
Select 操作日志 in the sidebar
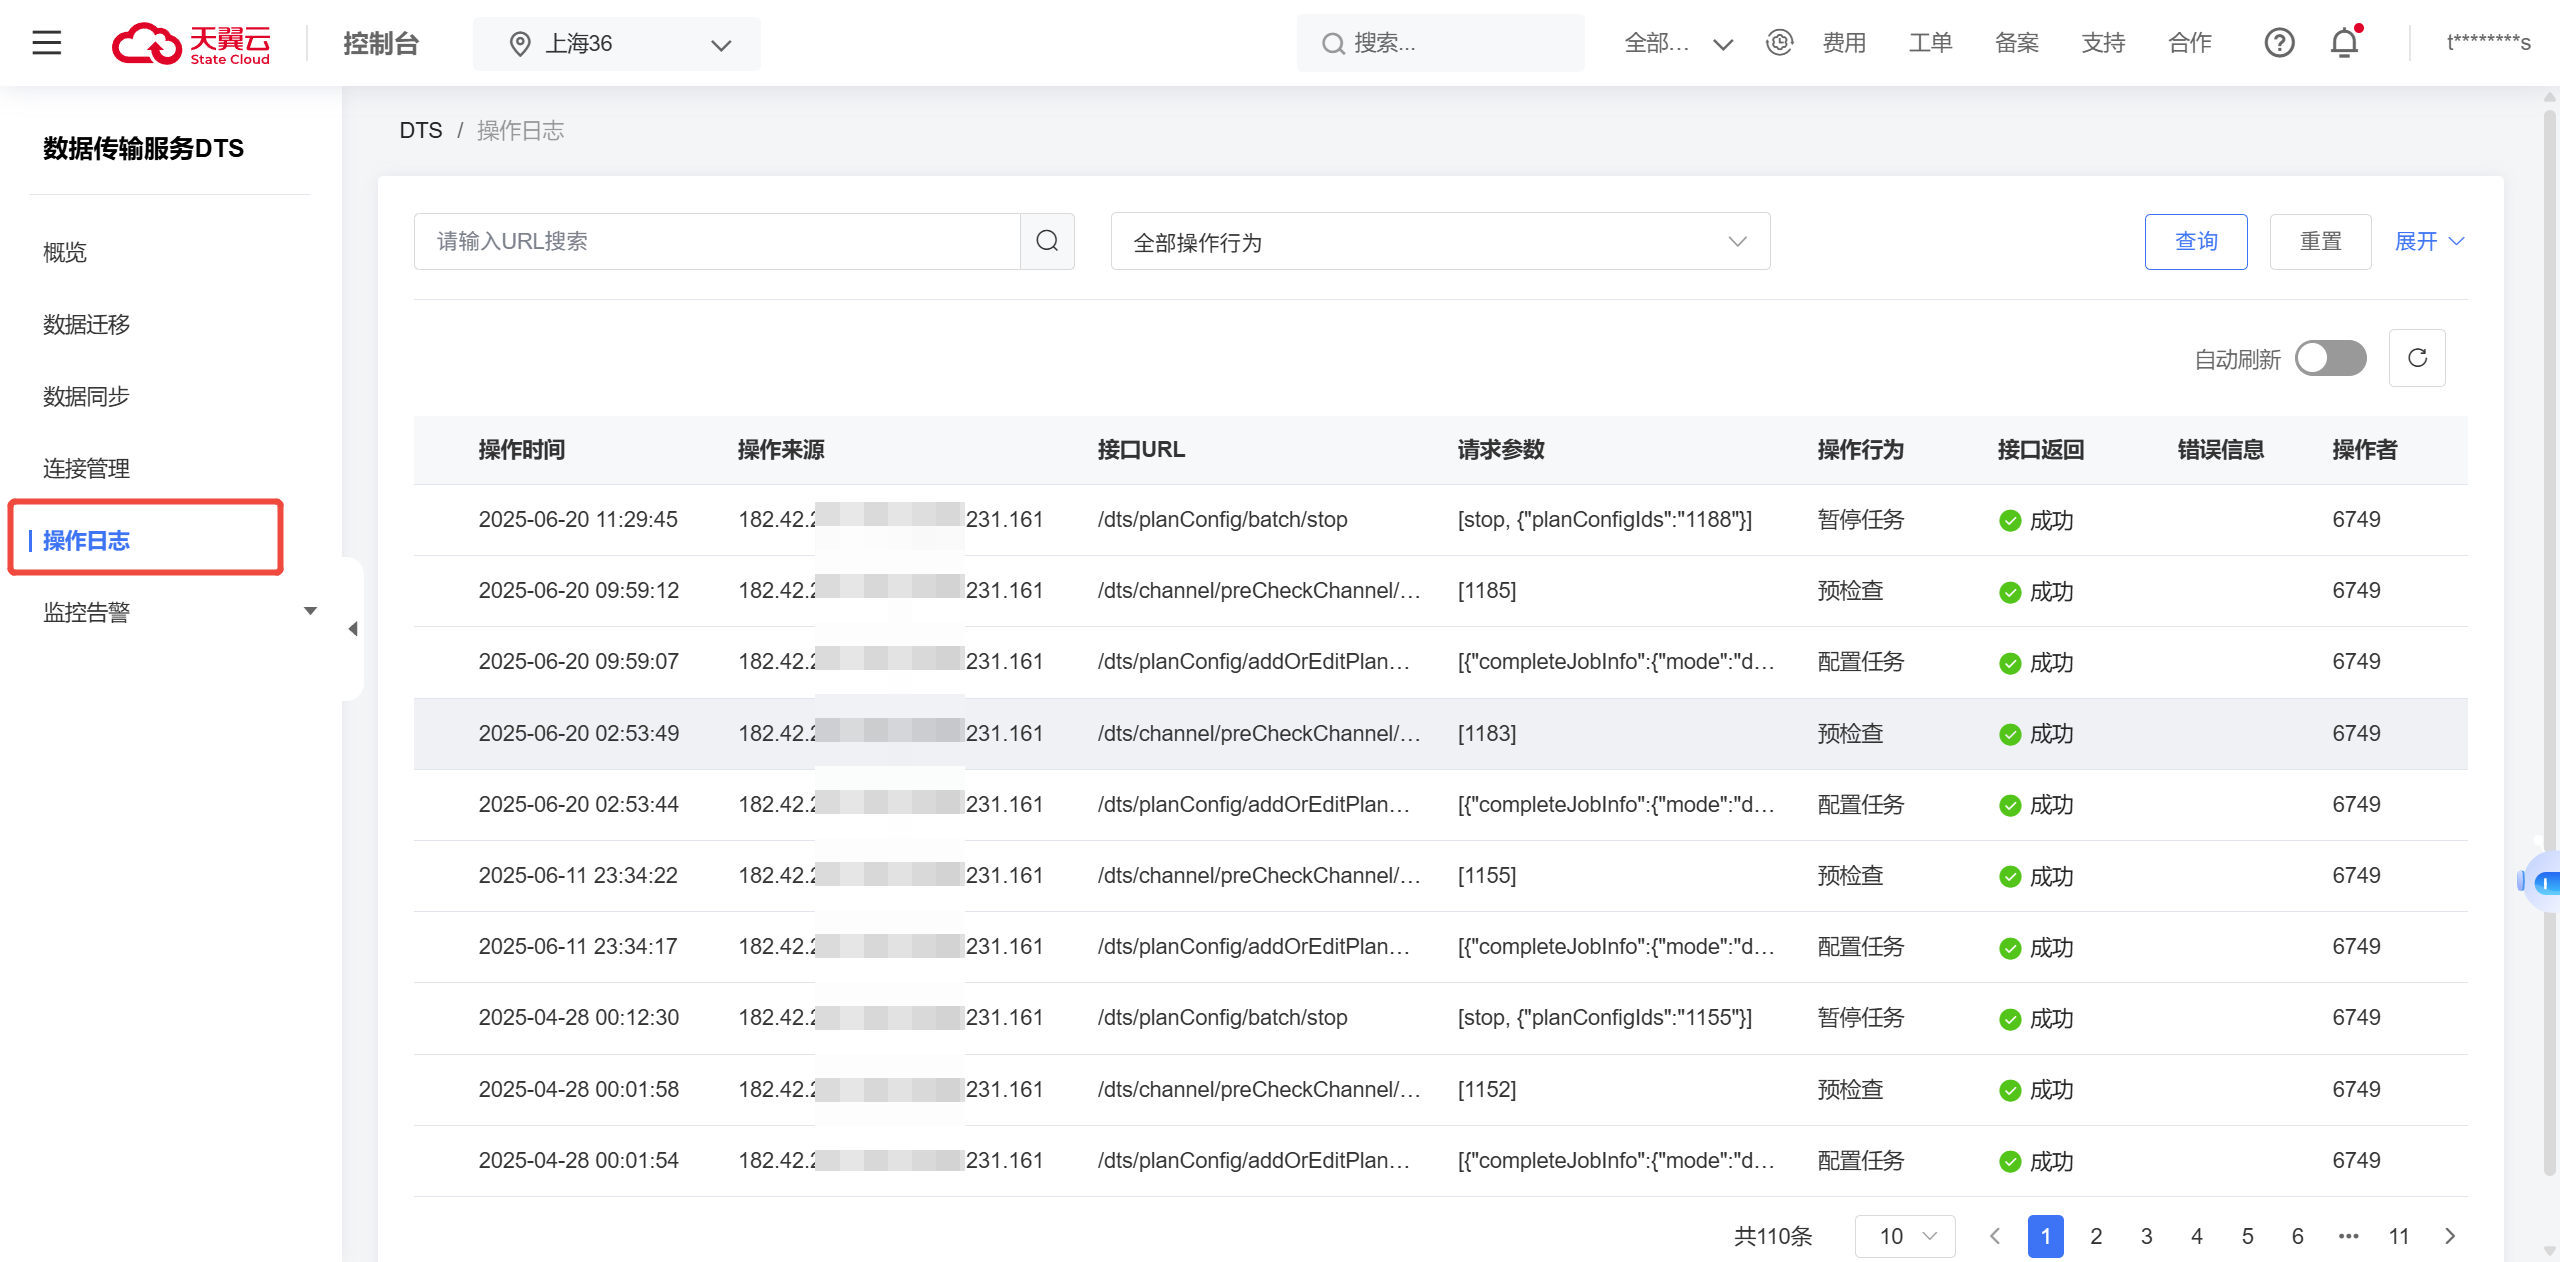pyautogui.click(x=86, y=540)
